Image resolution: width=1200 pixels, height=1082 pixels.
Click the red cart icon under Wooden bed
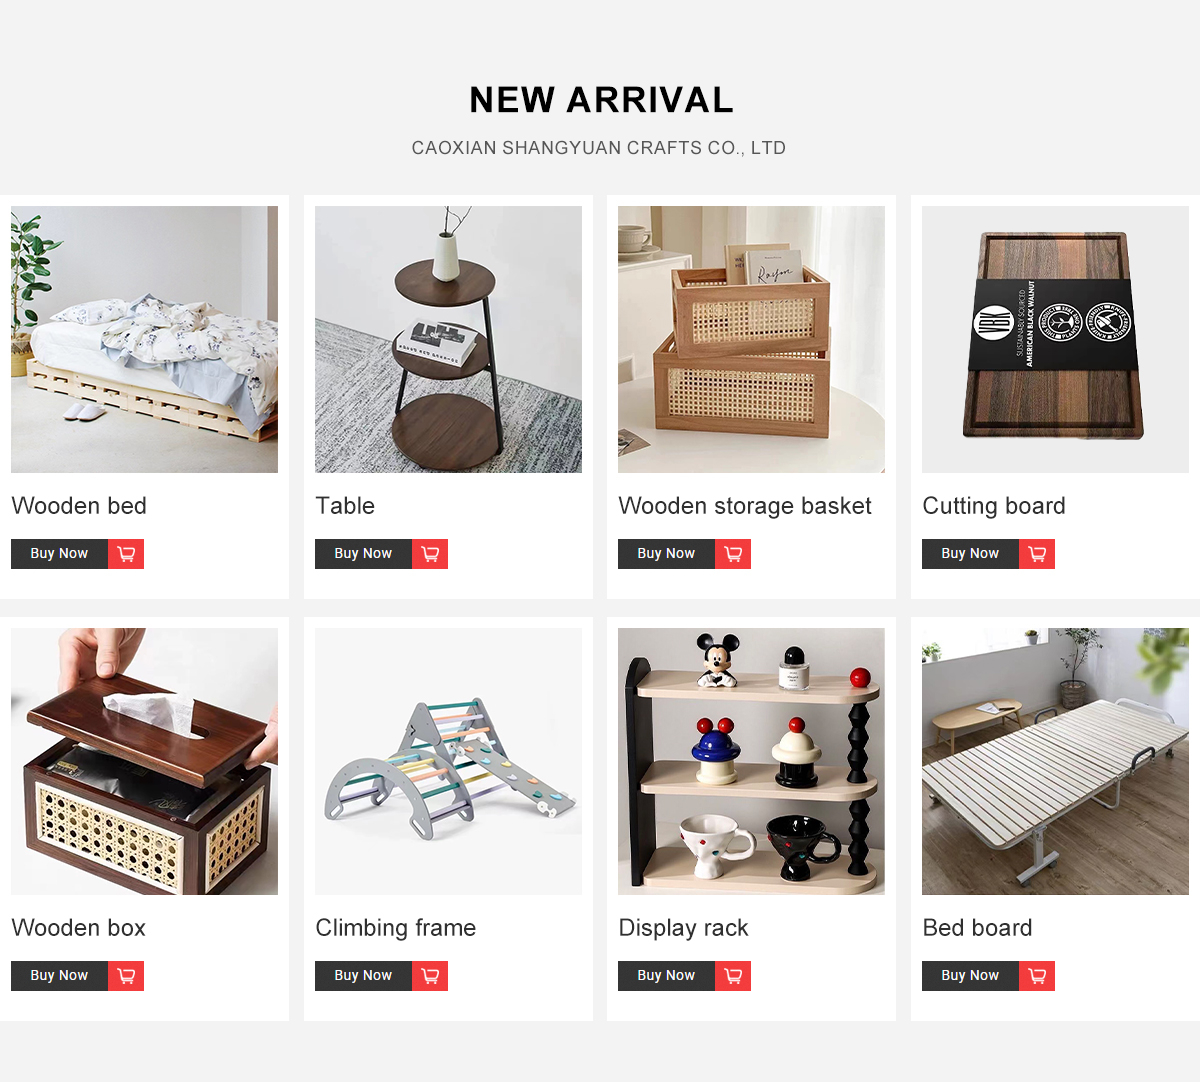point(126,554)
